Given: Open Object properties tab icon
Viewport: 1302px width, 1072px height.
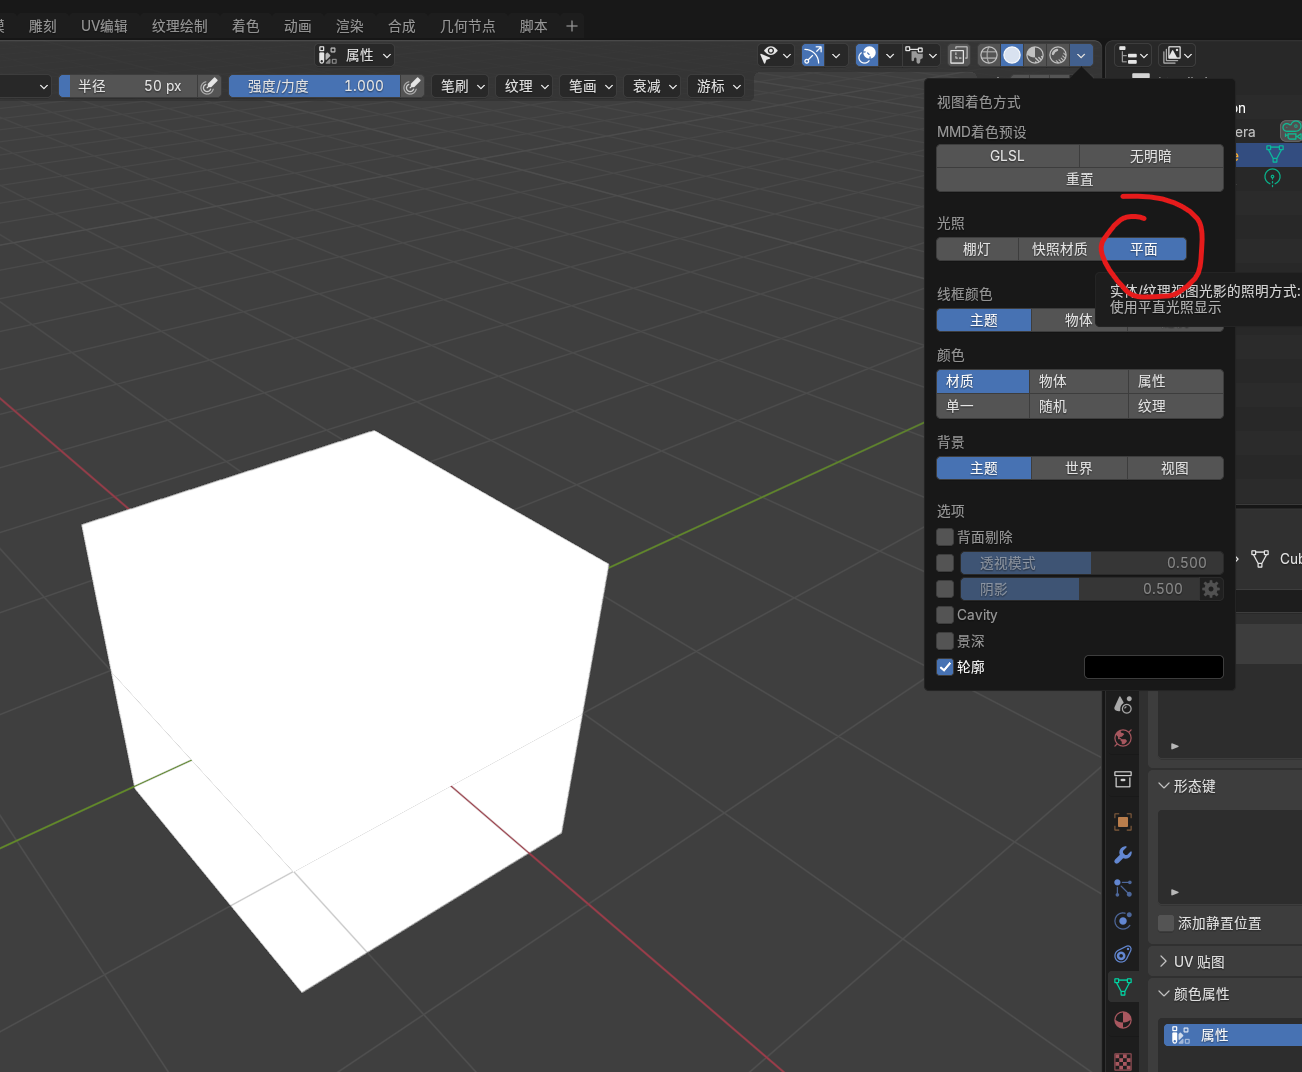Looking at the screenshot, I should click(x=1123, y=822).
